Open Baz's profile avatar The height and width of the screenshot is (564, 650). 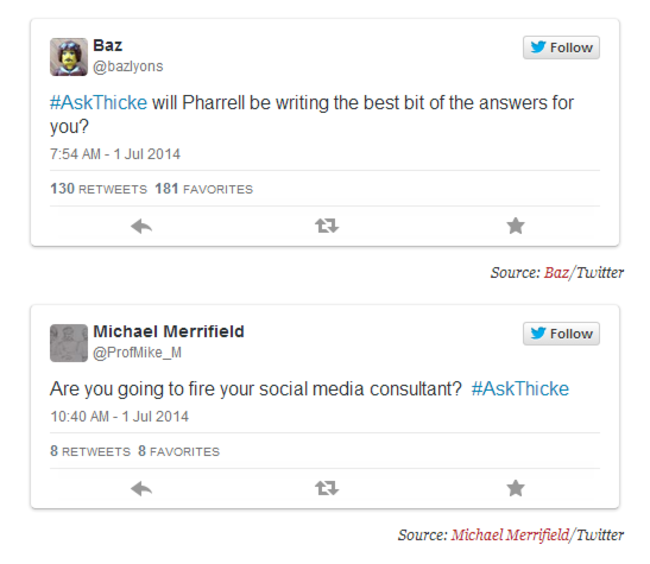click(x=69, y=57)
